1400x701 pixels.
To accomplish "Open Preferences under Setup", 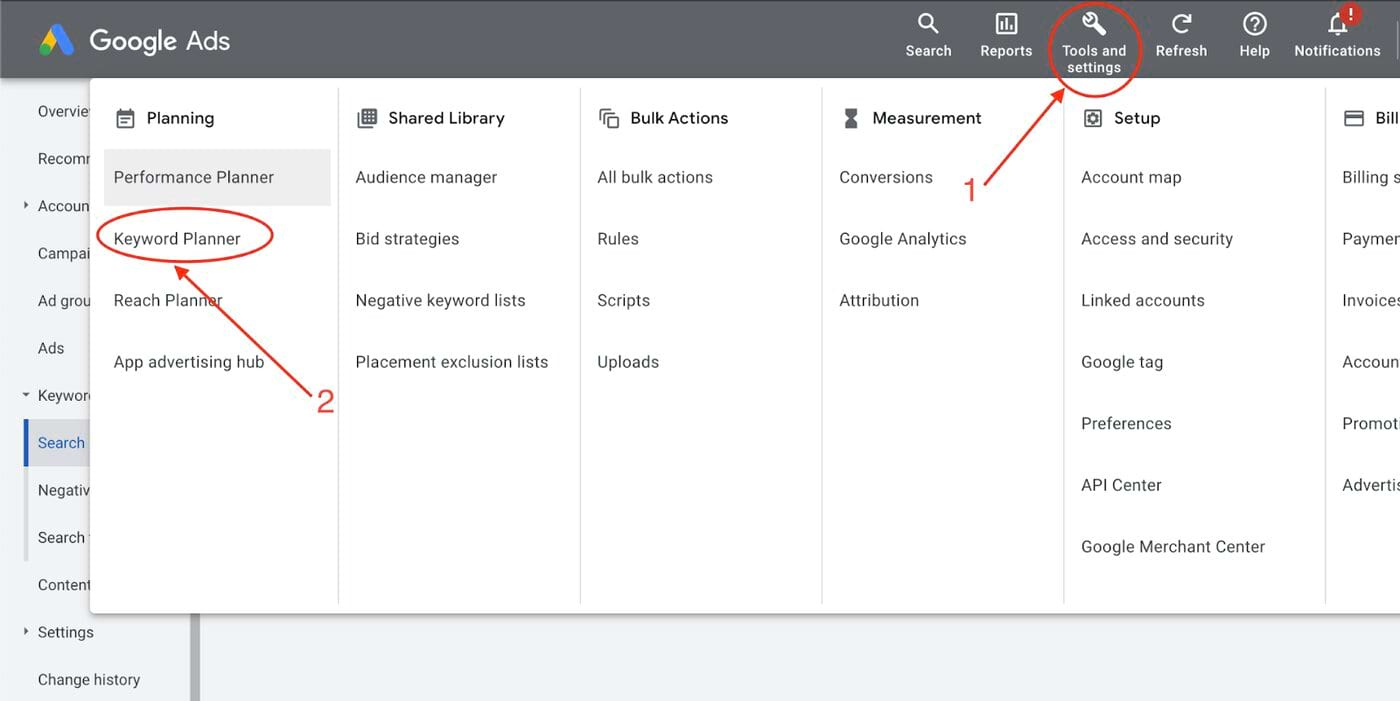I will pos(1126,423).
